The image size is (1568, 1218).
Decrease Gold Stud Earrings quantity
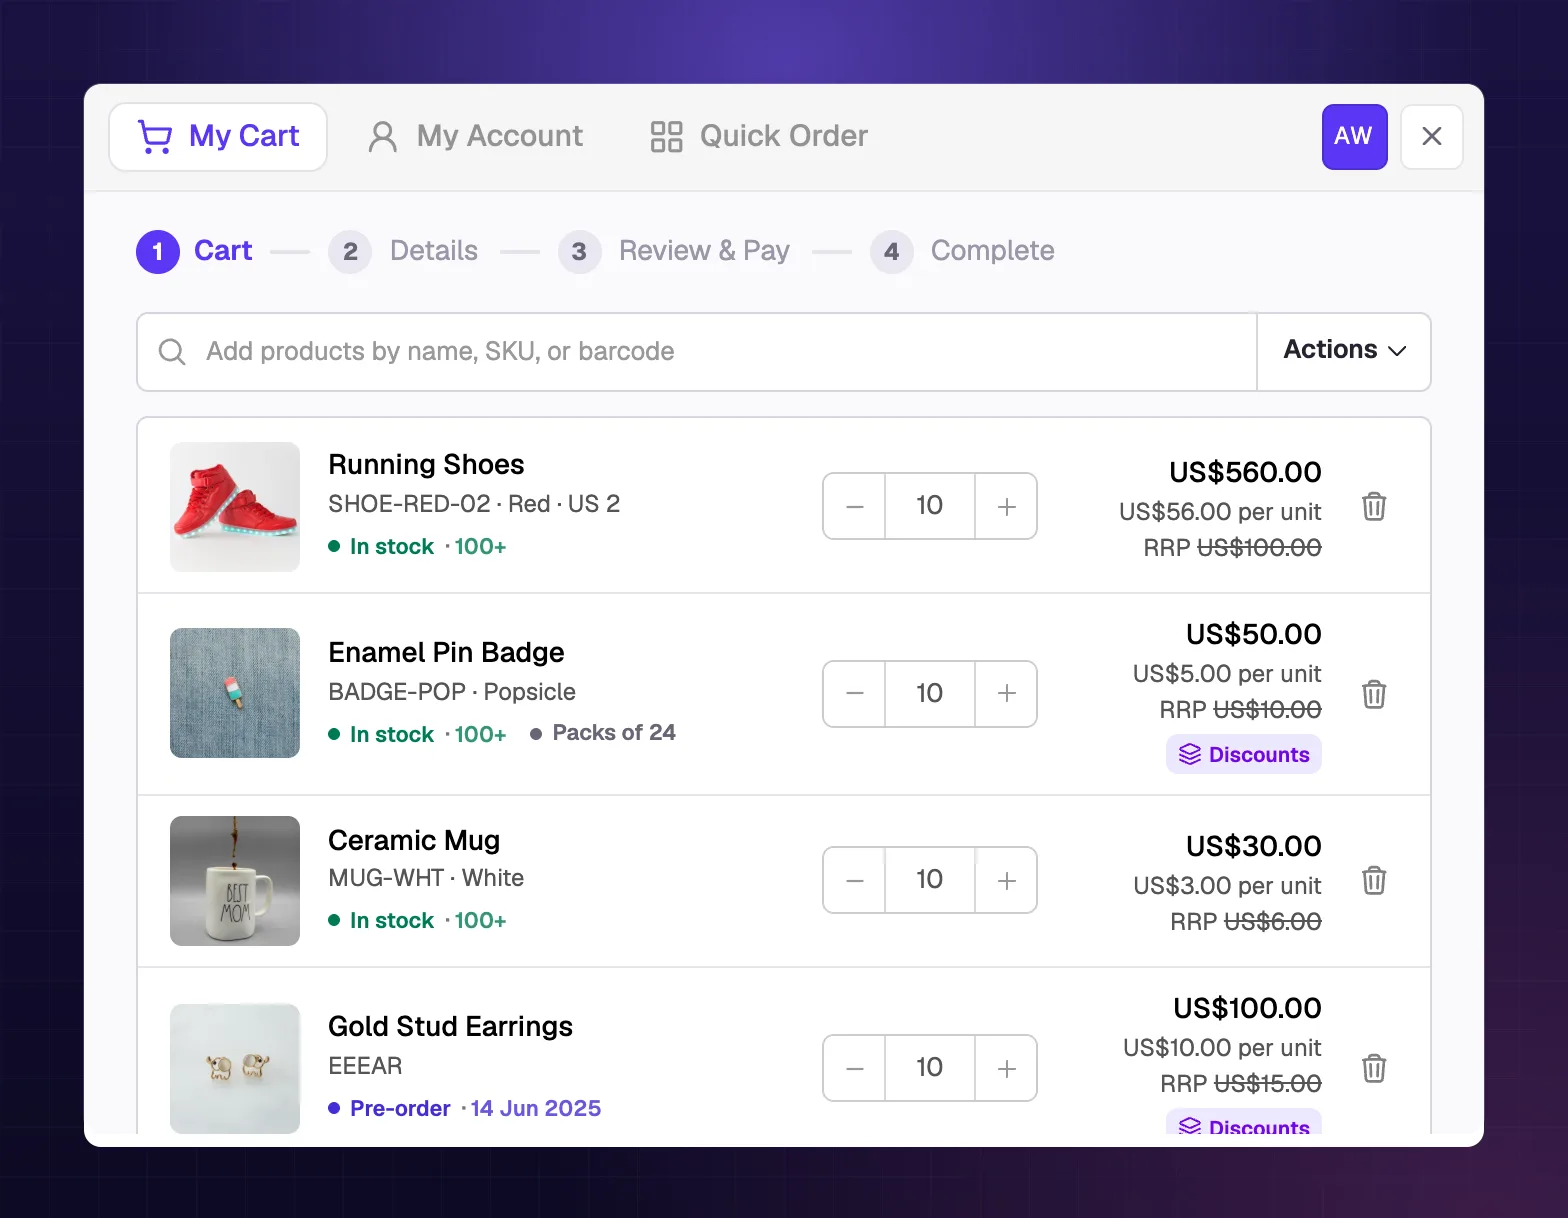point(854,1068)
